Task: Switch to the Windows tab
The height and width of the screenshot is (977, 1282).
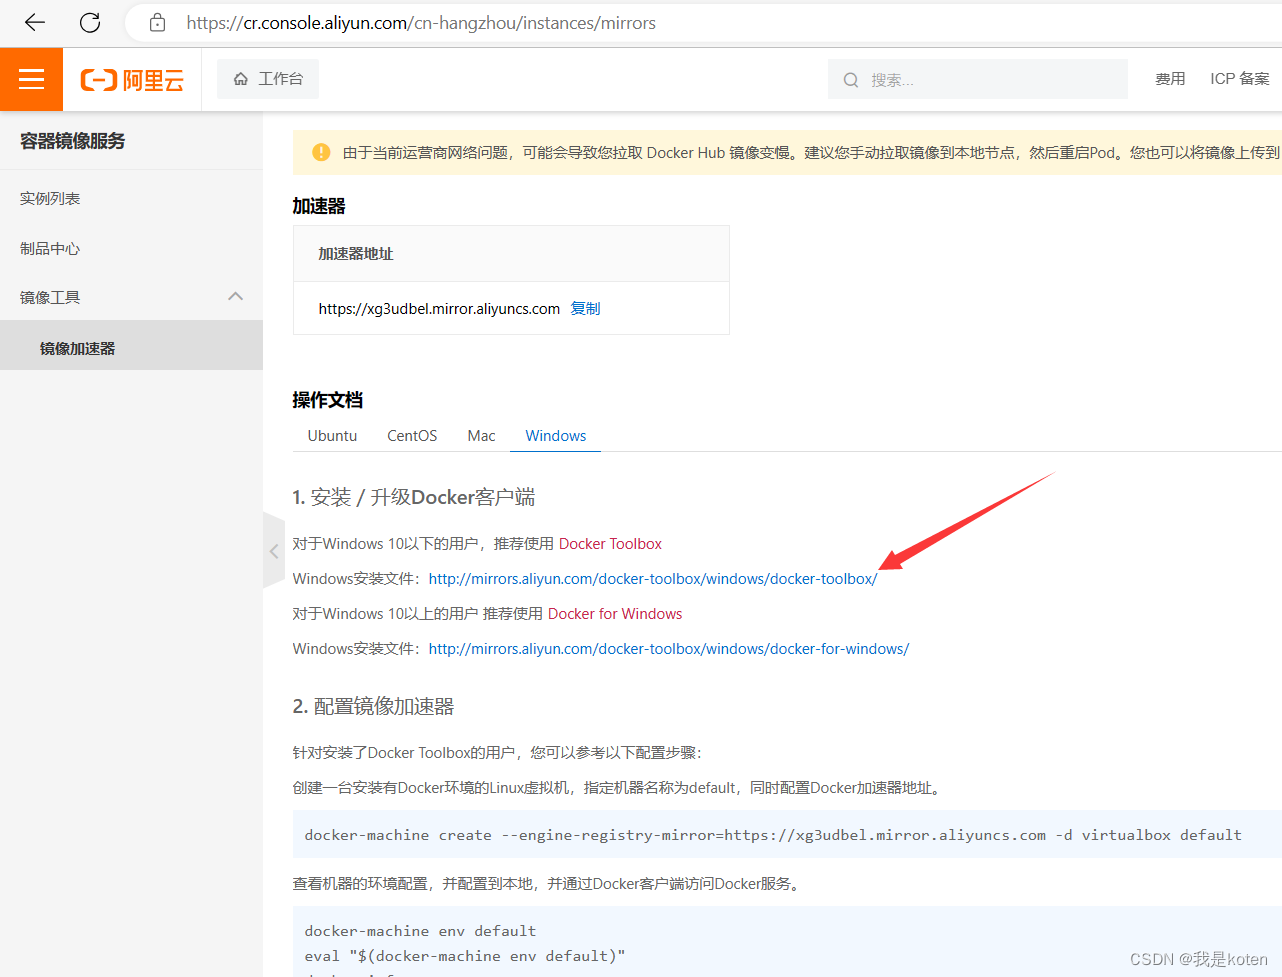Action: pyautogui.click(x=556, y=435)
